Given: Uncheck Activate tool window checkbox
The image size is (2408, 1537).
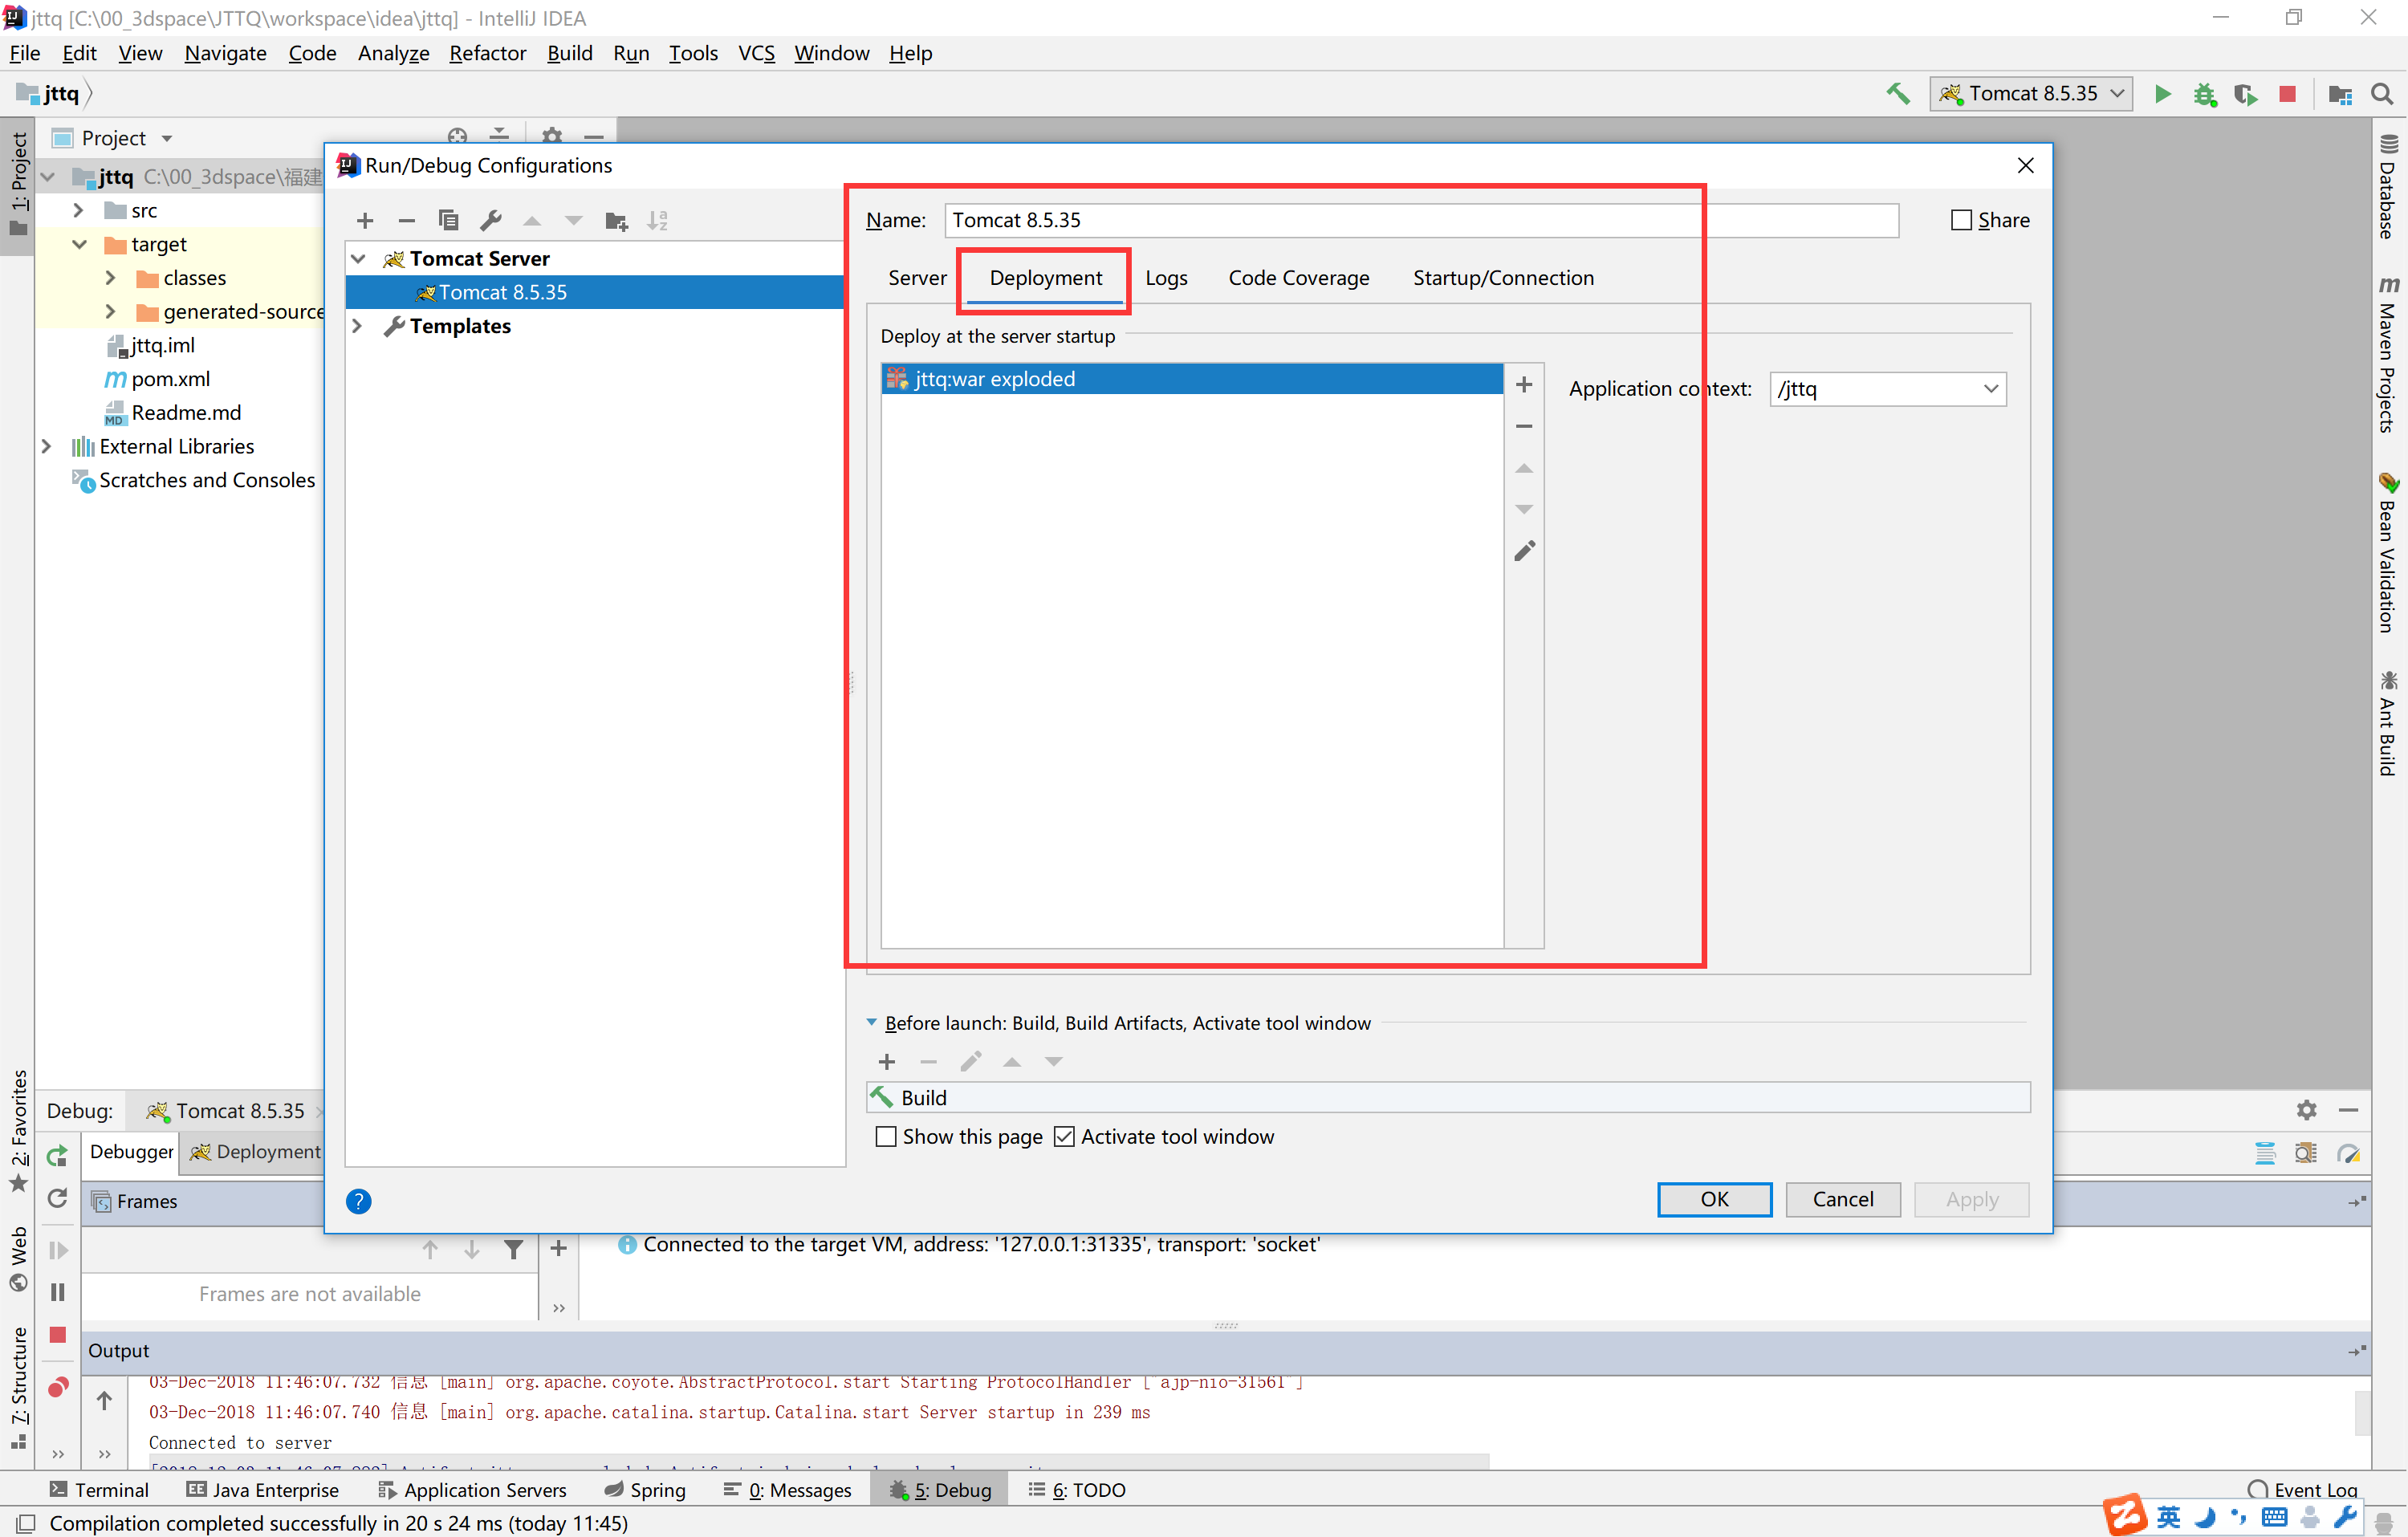Looking at the screenshot, I should 1064,1137.
